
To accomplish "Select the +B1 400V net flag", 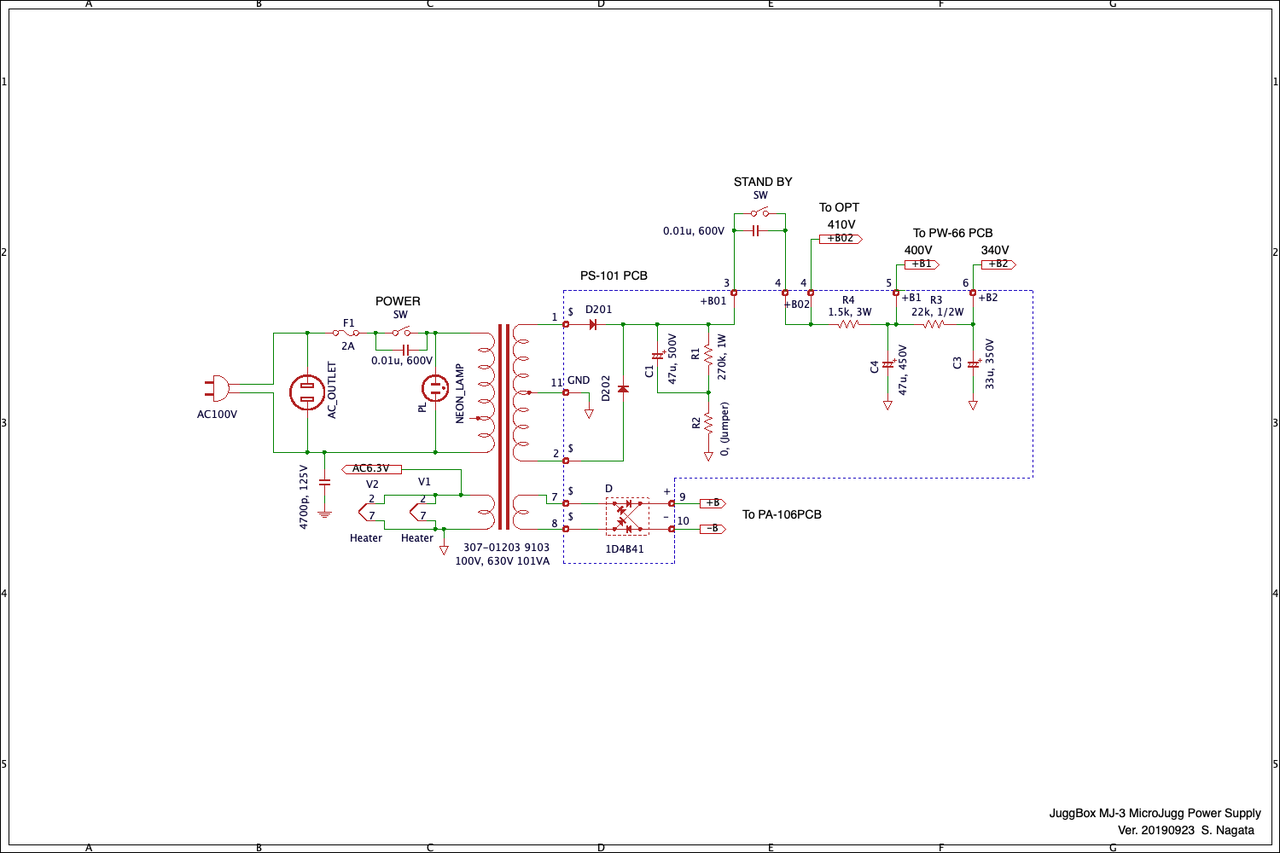I will pos(921,264).
